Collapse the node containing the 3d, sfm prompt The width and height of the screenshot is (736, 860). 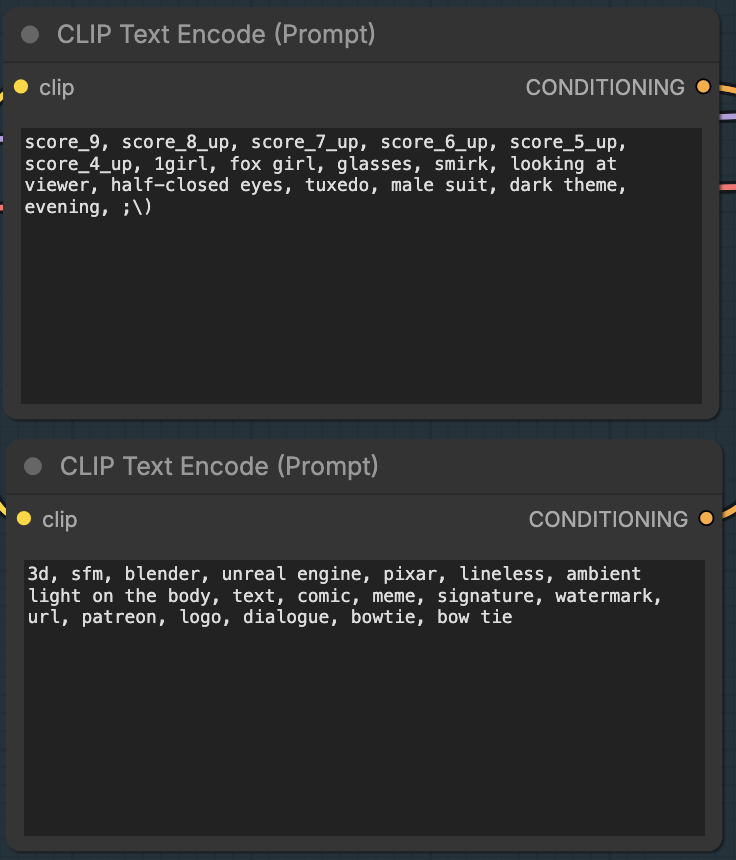(x=33, y=467)
